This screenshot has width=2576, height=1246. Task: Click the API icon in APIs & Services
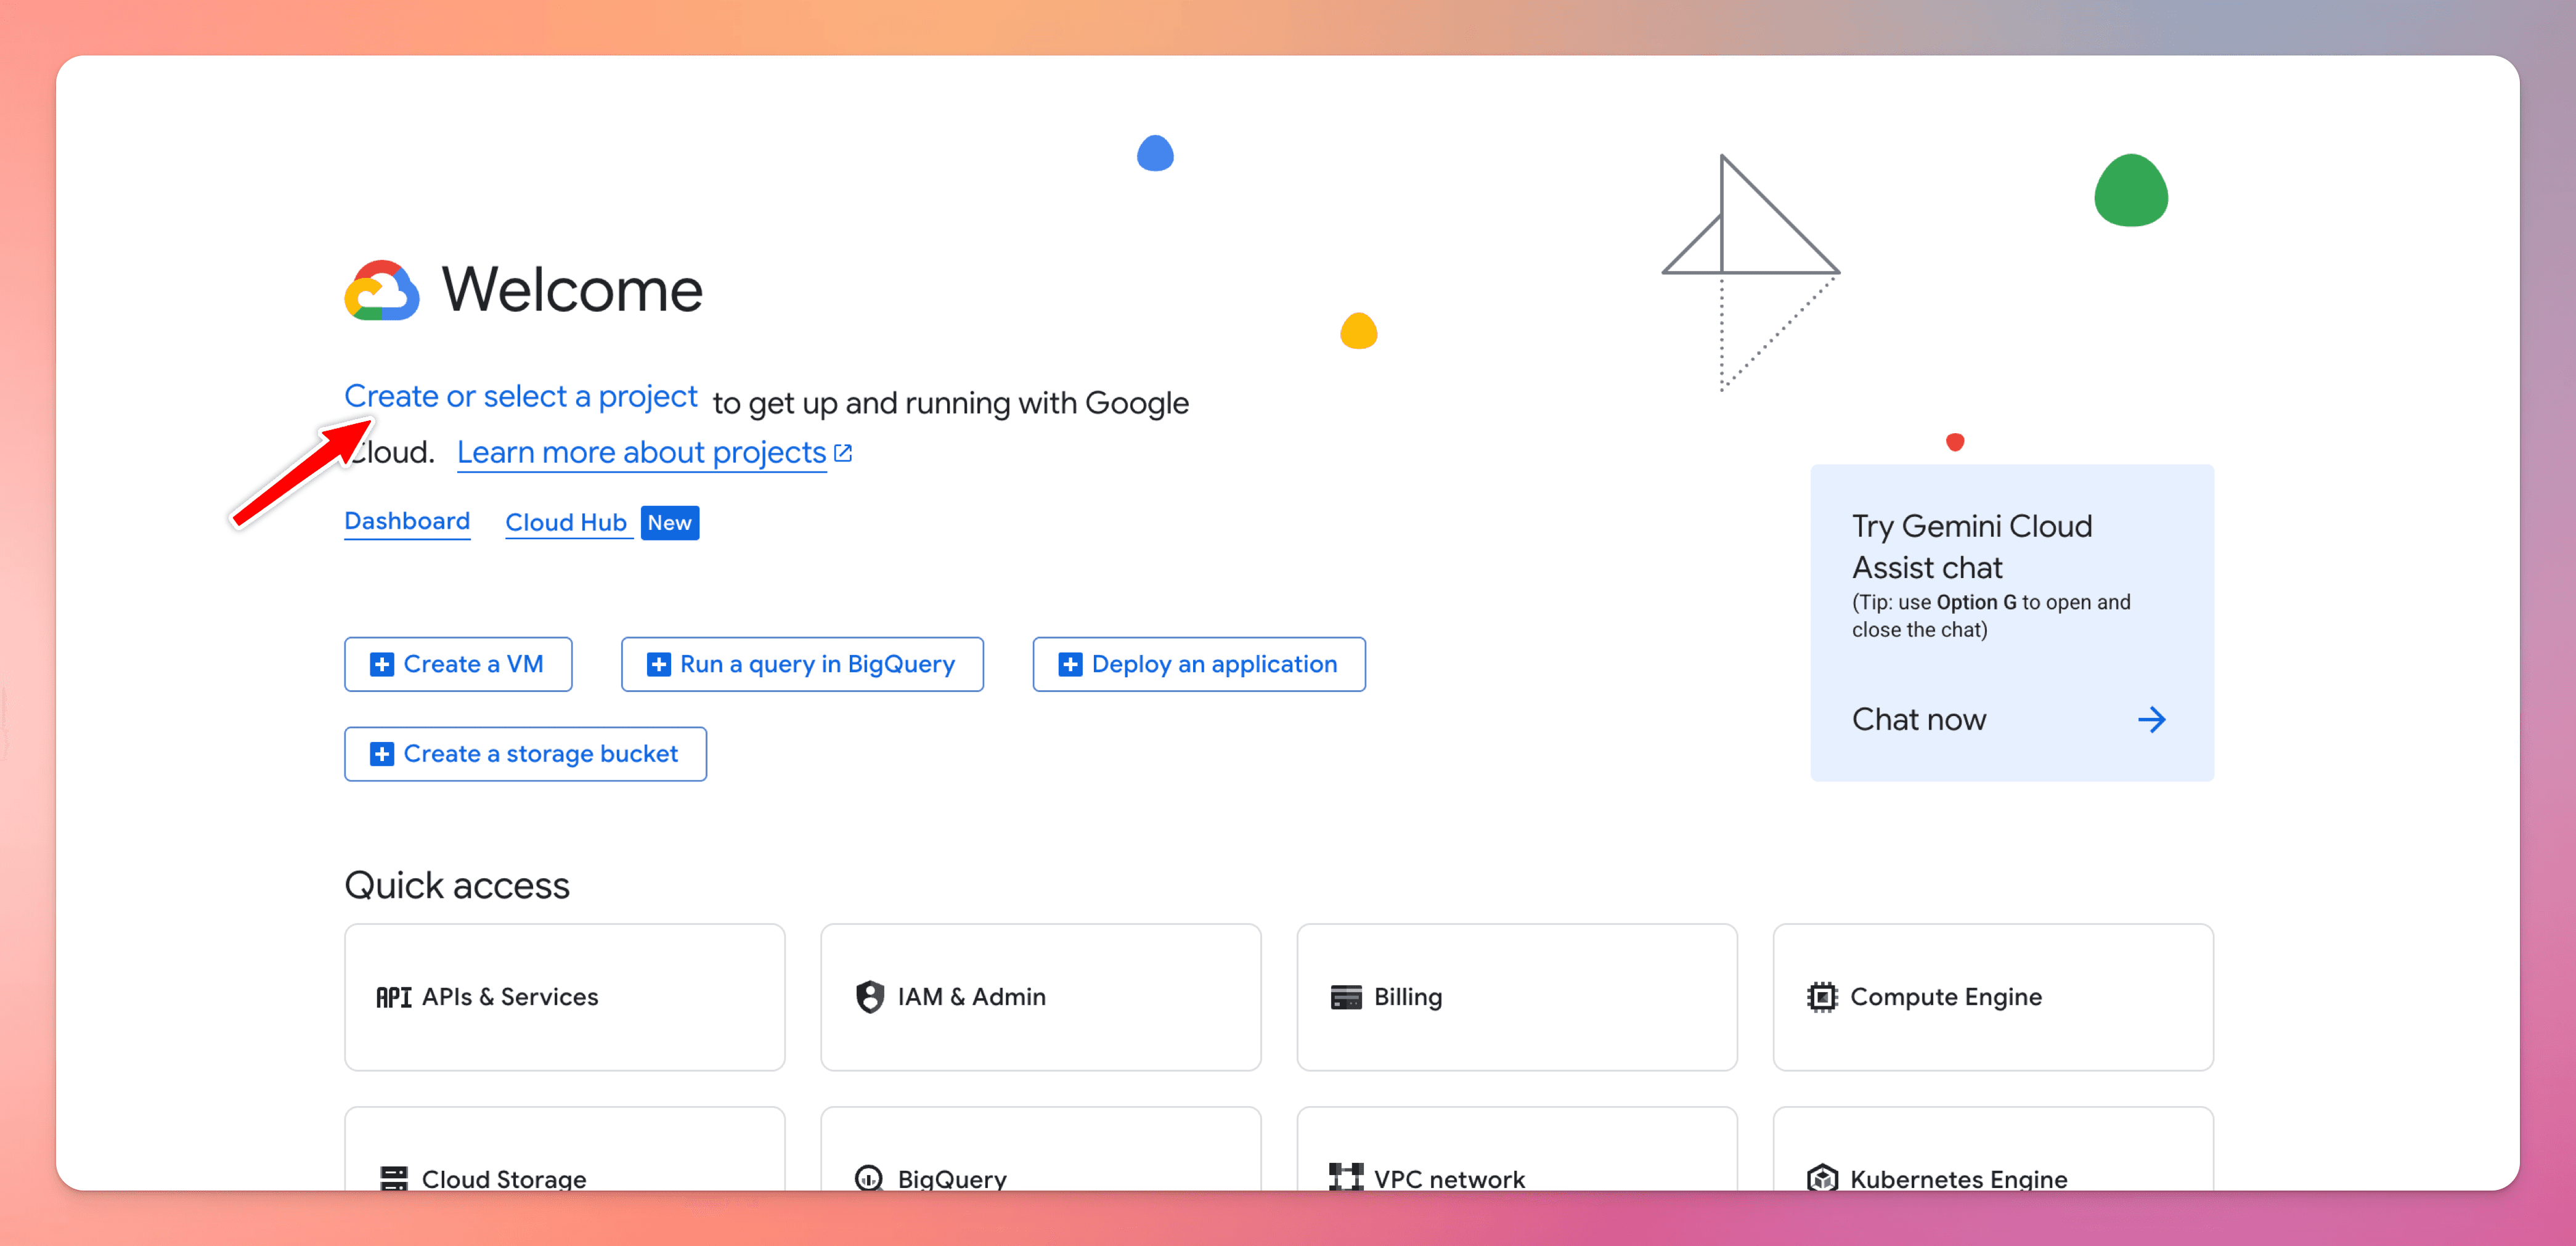pyautogui.click(x=394, y=997)
